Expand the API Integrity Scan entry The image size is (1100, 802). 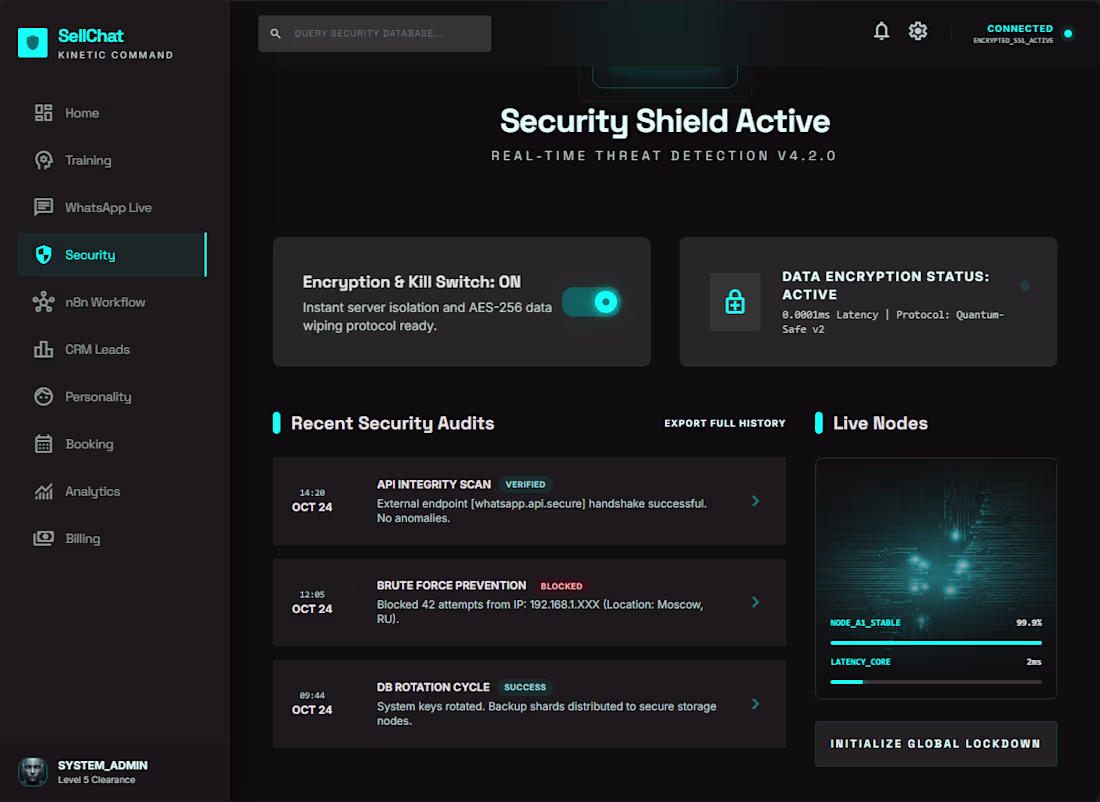(x=755, y=501)
